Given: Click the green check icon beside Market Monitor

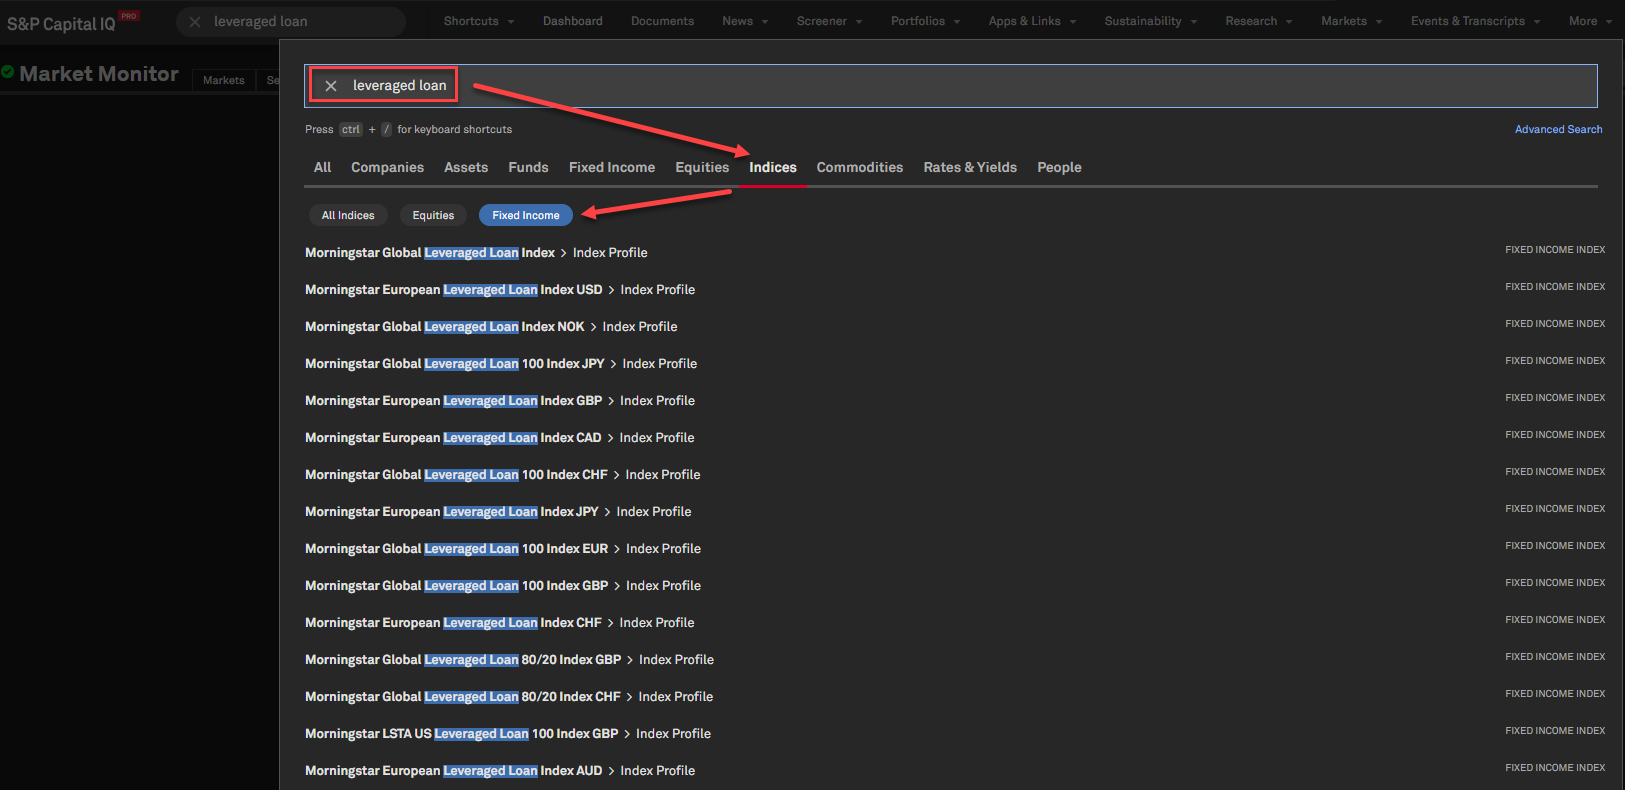Looking at the screenshot, I should coord(8,72).
